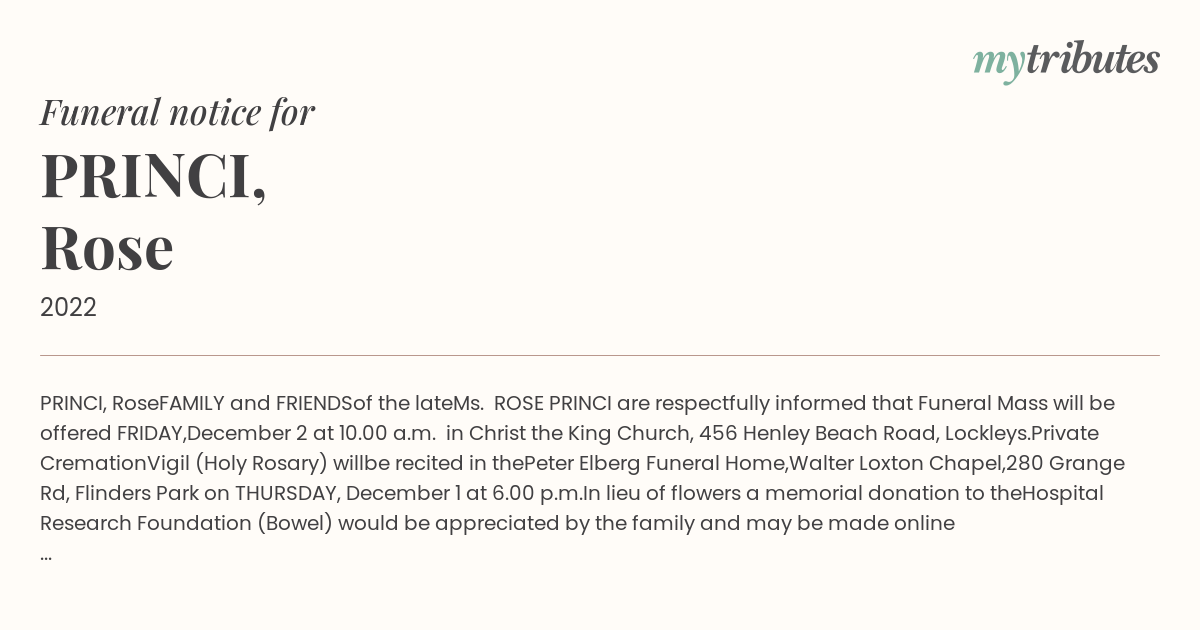Click "Walter Loxton Chapel" text
This screenshot has height=630, width=1200.
(896, 464)
